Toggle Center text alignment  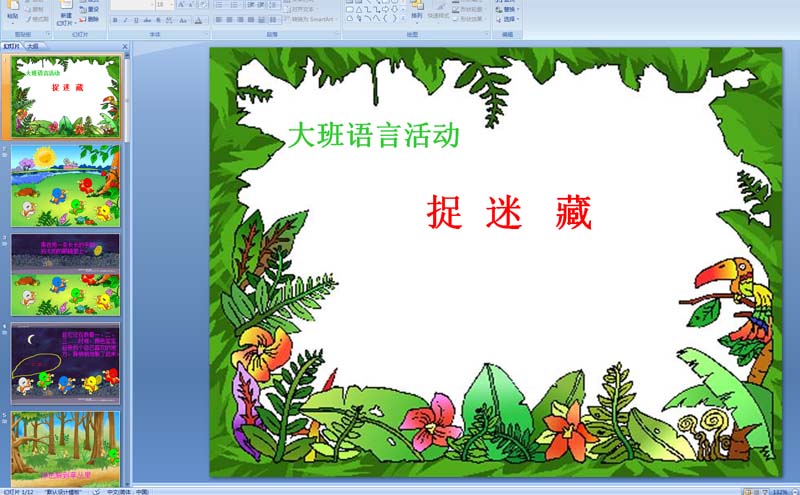(x=229, y=20)
